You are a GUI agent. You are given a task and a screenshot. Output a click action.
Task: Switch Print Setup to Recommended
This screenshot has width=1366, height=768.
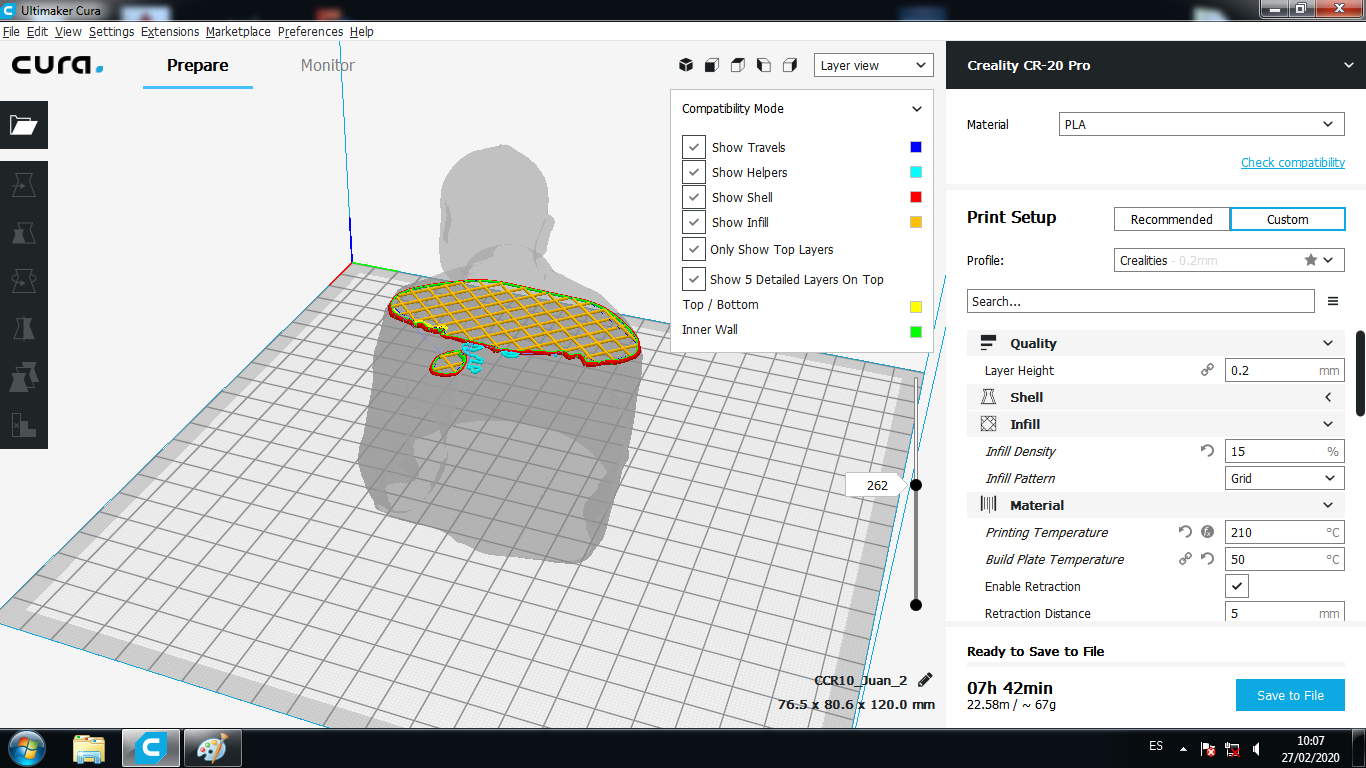tap(1172, 219)
